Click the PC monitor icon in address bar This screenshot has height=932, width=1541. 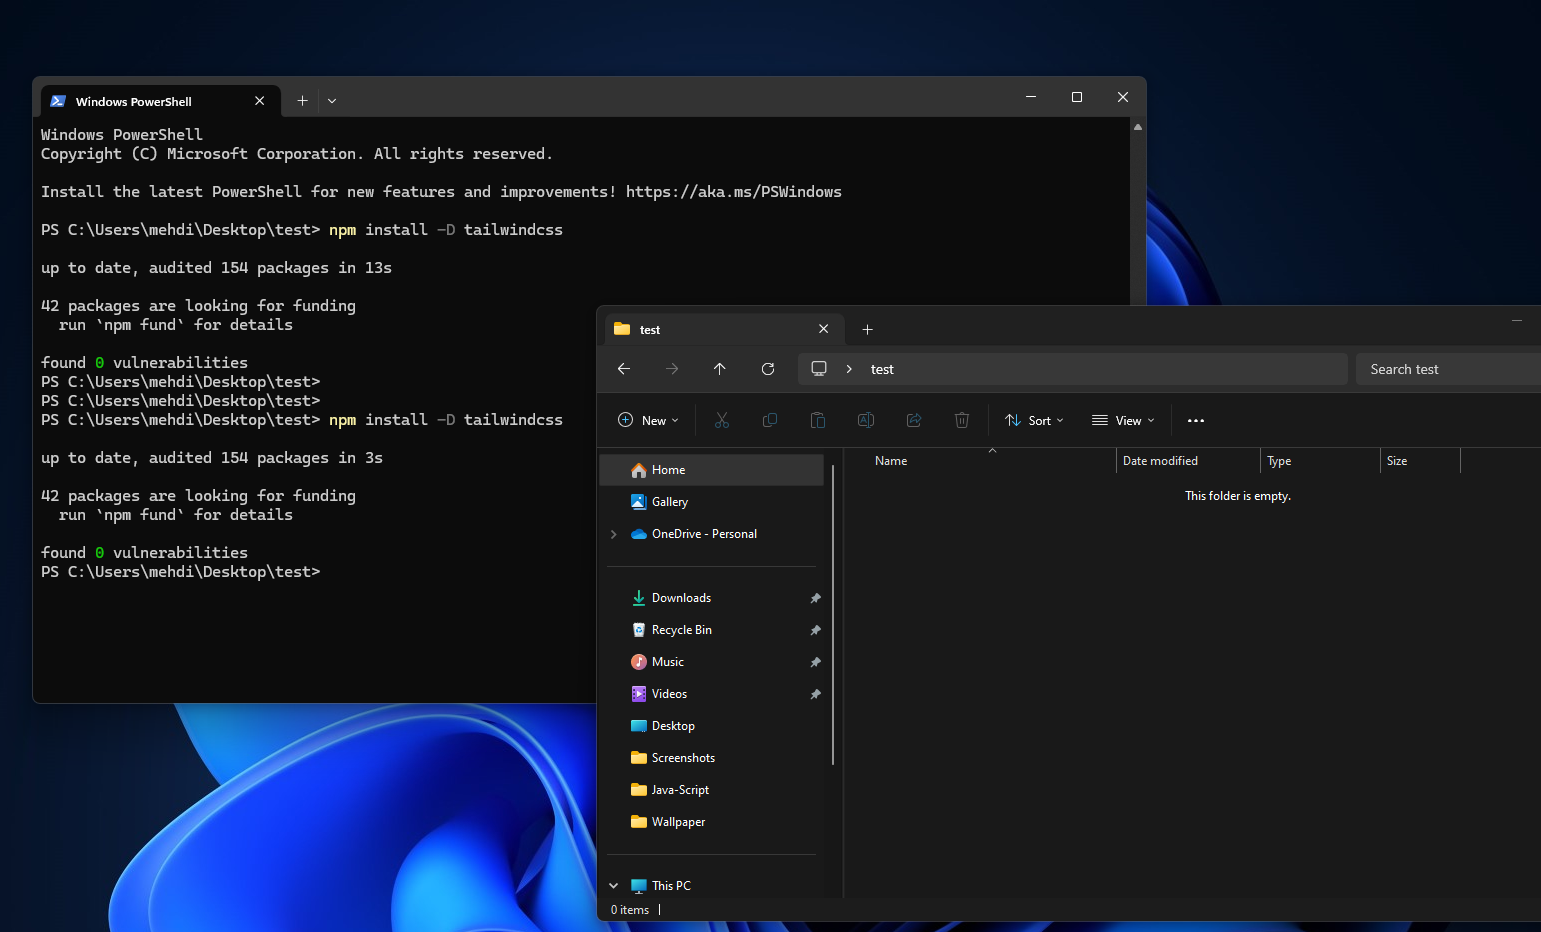pos(819,369)
